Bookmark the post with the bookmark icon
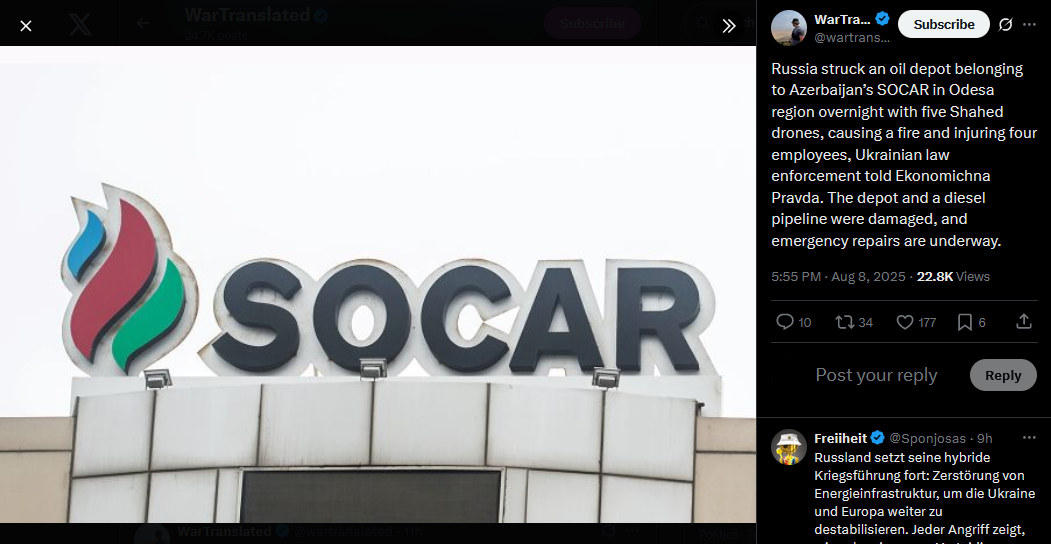This screenshot has height=544, width=1051. tap(972, 322)
